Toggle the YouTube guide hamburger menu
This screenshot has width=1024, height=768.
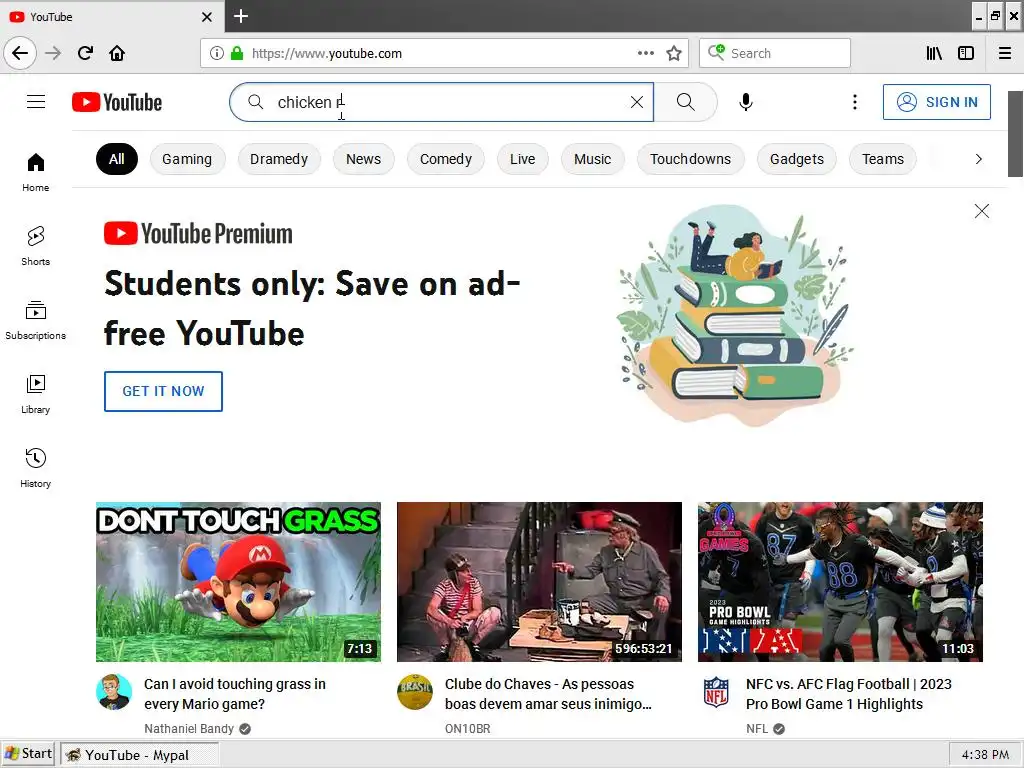[x=36, y=102]
